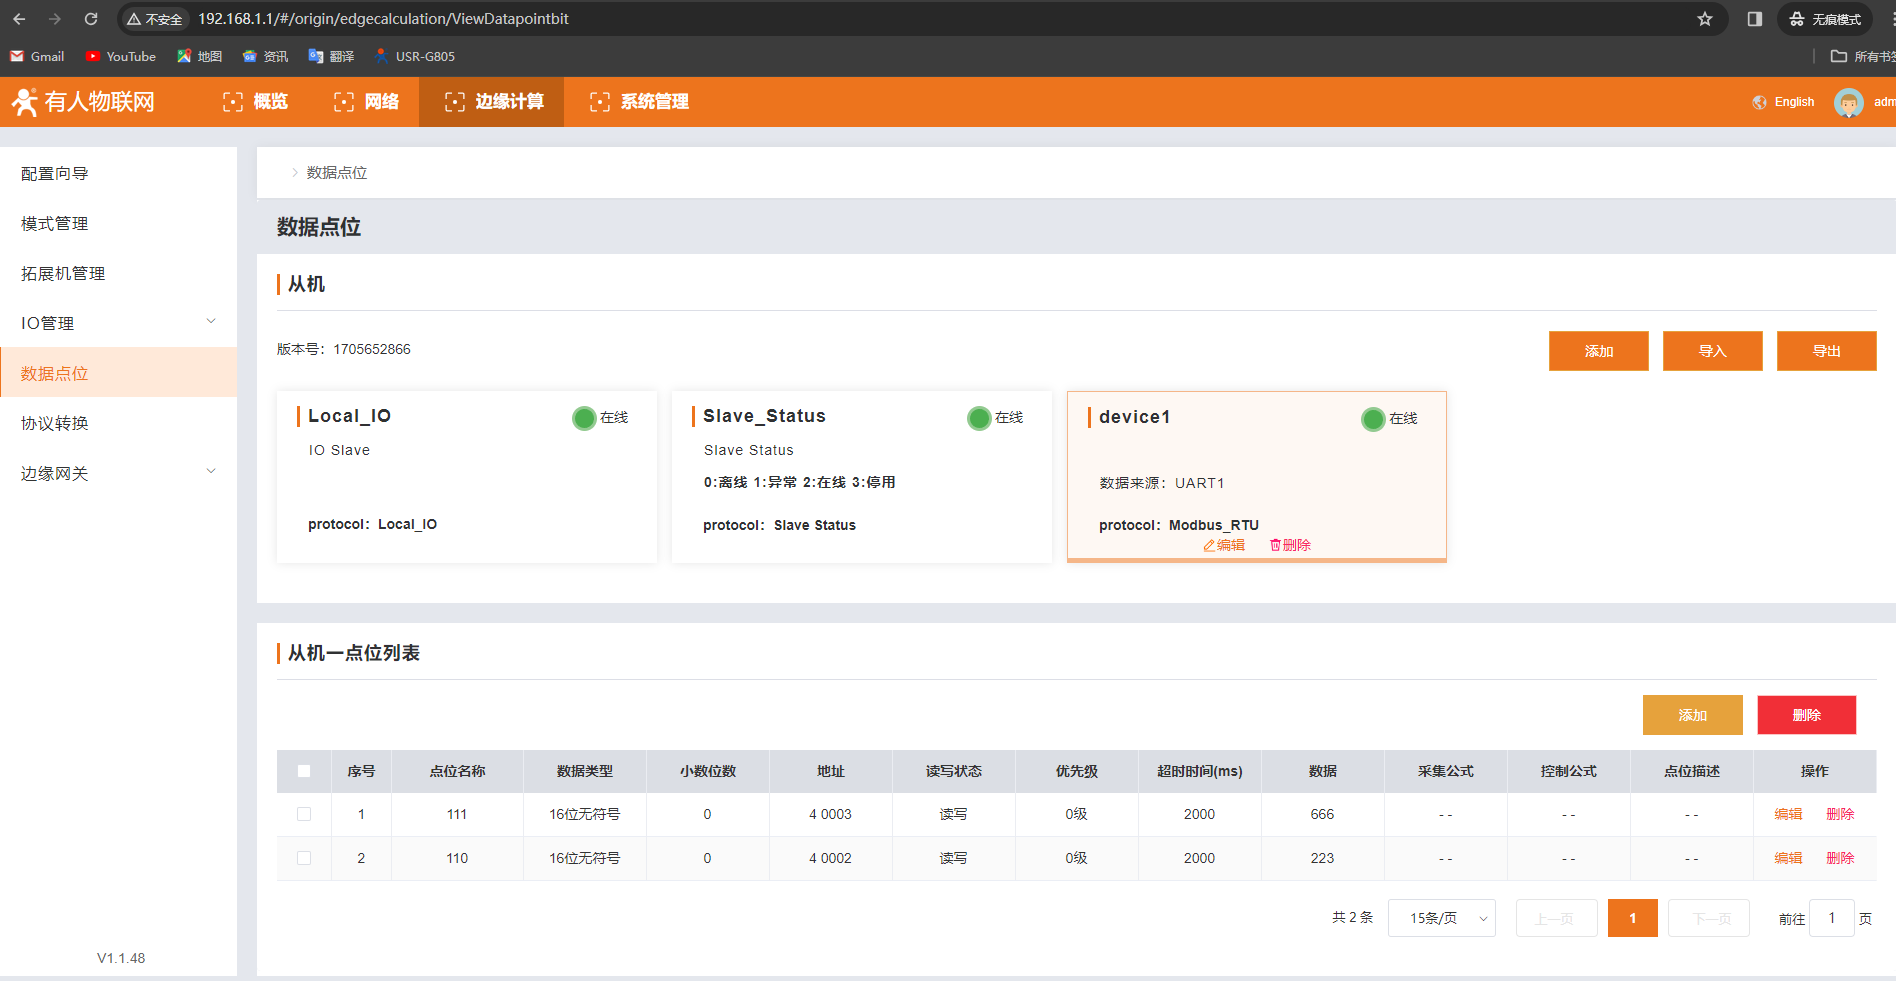
Task: Bookmark this page with star icon
Action: click(1705, 19)
